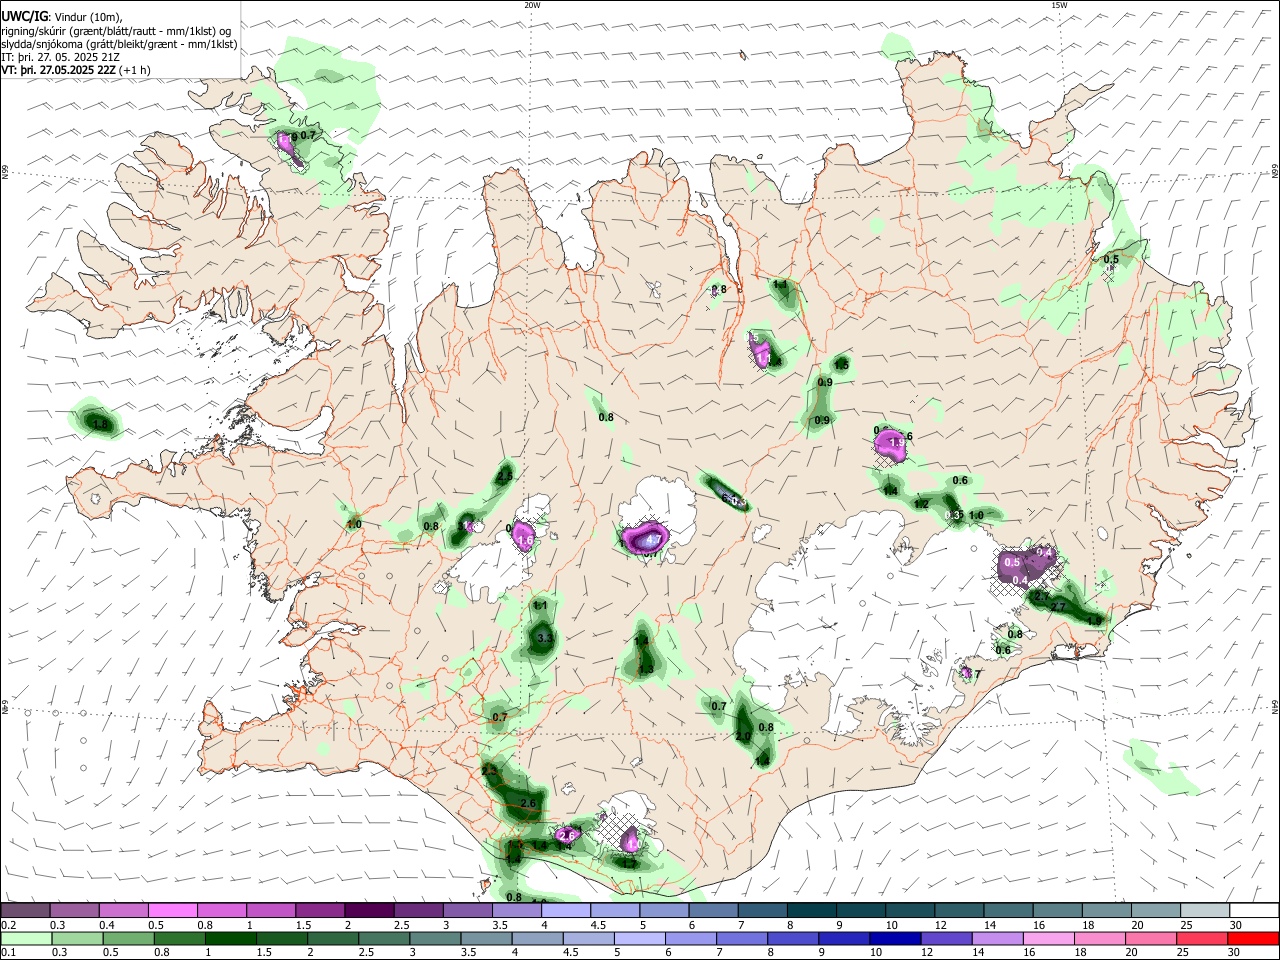Click the '15W' longitude label at top
Image resolution: width=1280 pixels, height=960 pixels.
1058,5
